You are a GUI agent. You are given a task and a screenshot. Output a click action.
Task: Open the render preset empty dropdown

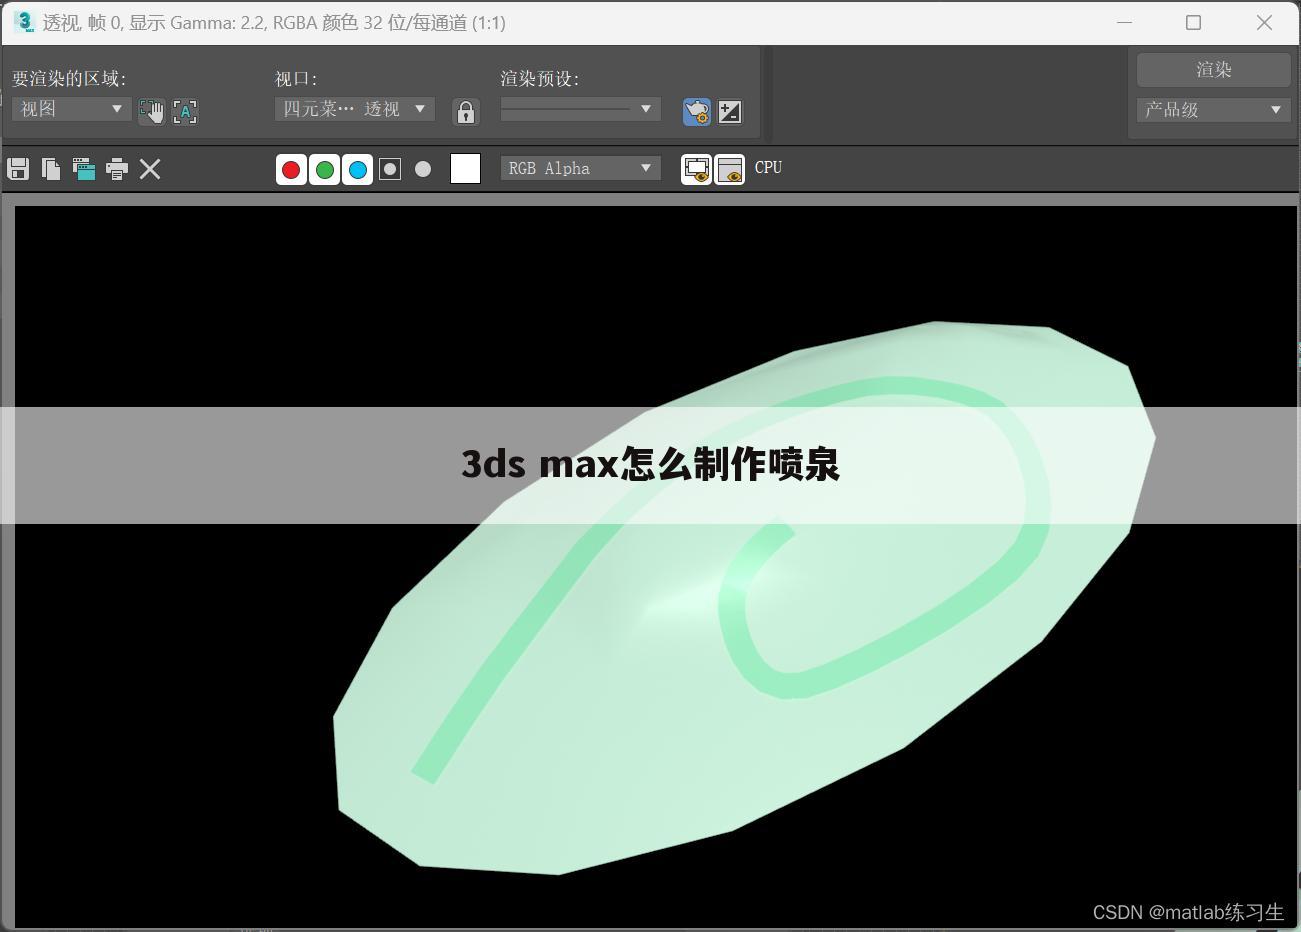click(x=580, y=109)
